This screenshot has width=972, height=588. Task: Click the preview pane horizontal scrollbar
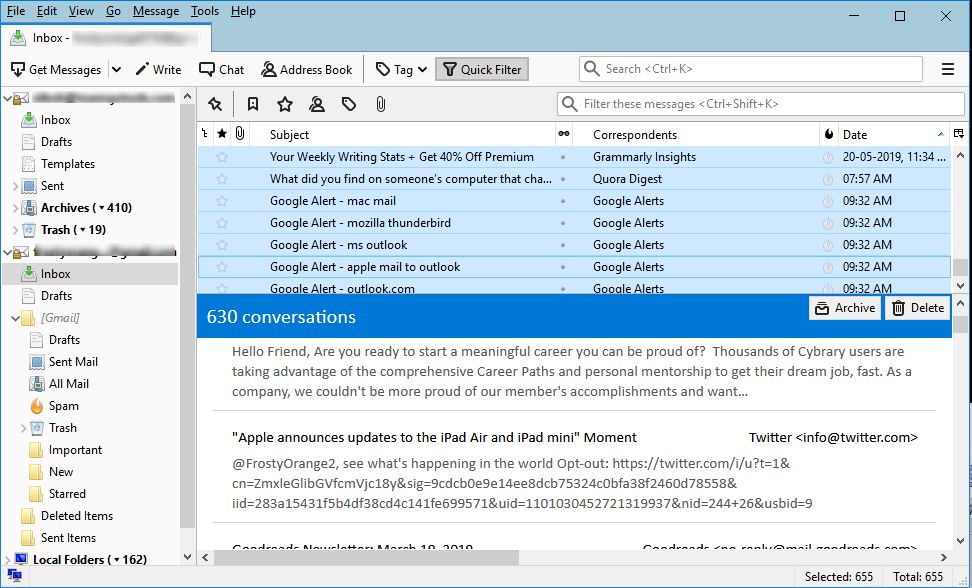[x=366, y=558]
